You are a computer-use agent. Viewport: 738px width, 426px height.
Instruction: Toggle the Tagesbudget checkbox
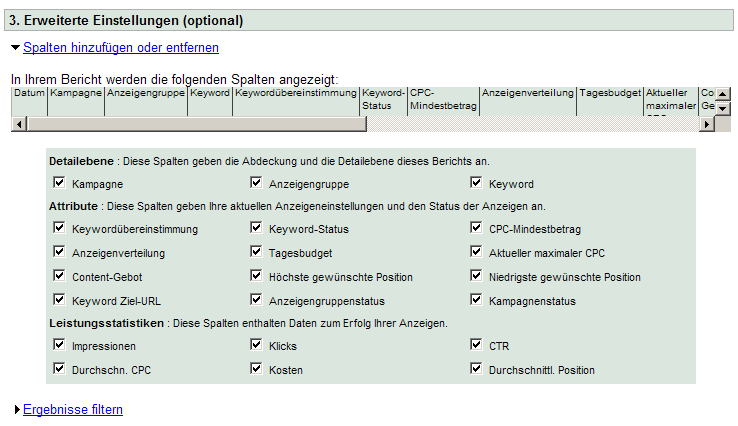(257, 252)
